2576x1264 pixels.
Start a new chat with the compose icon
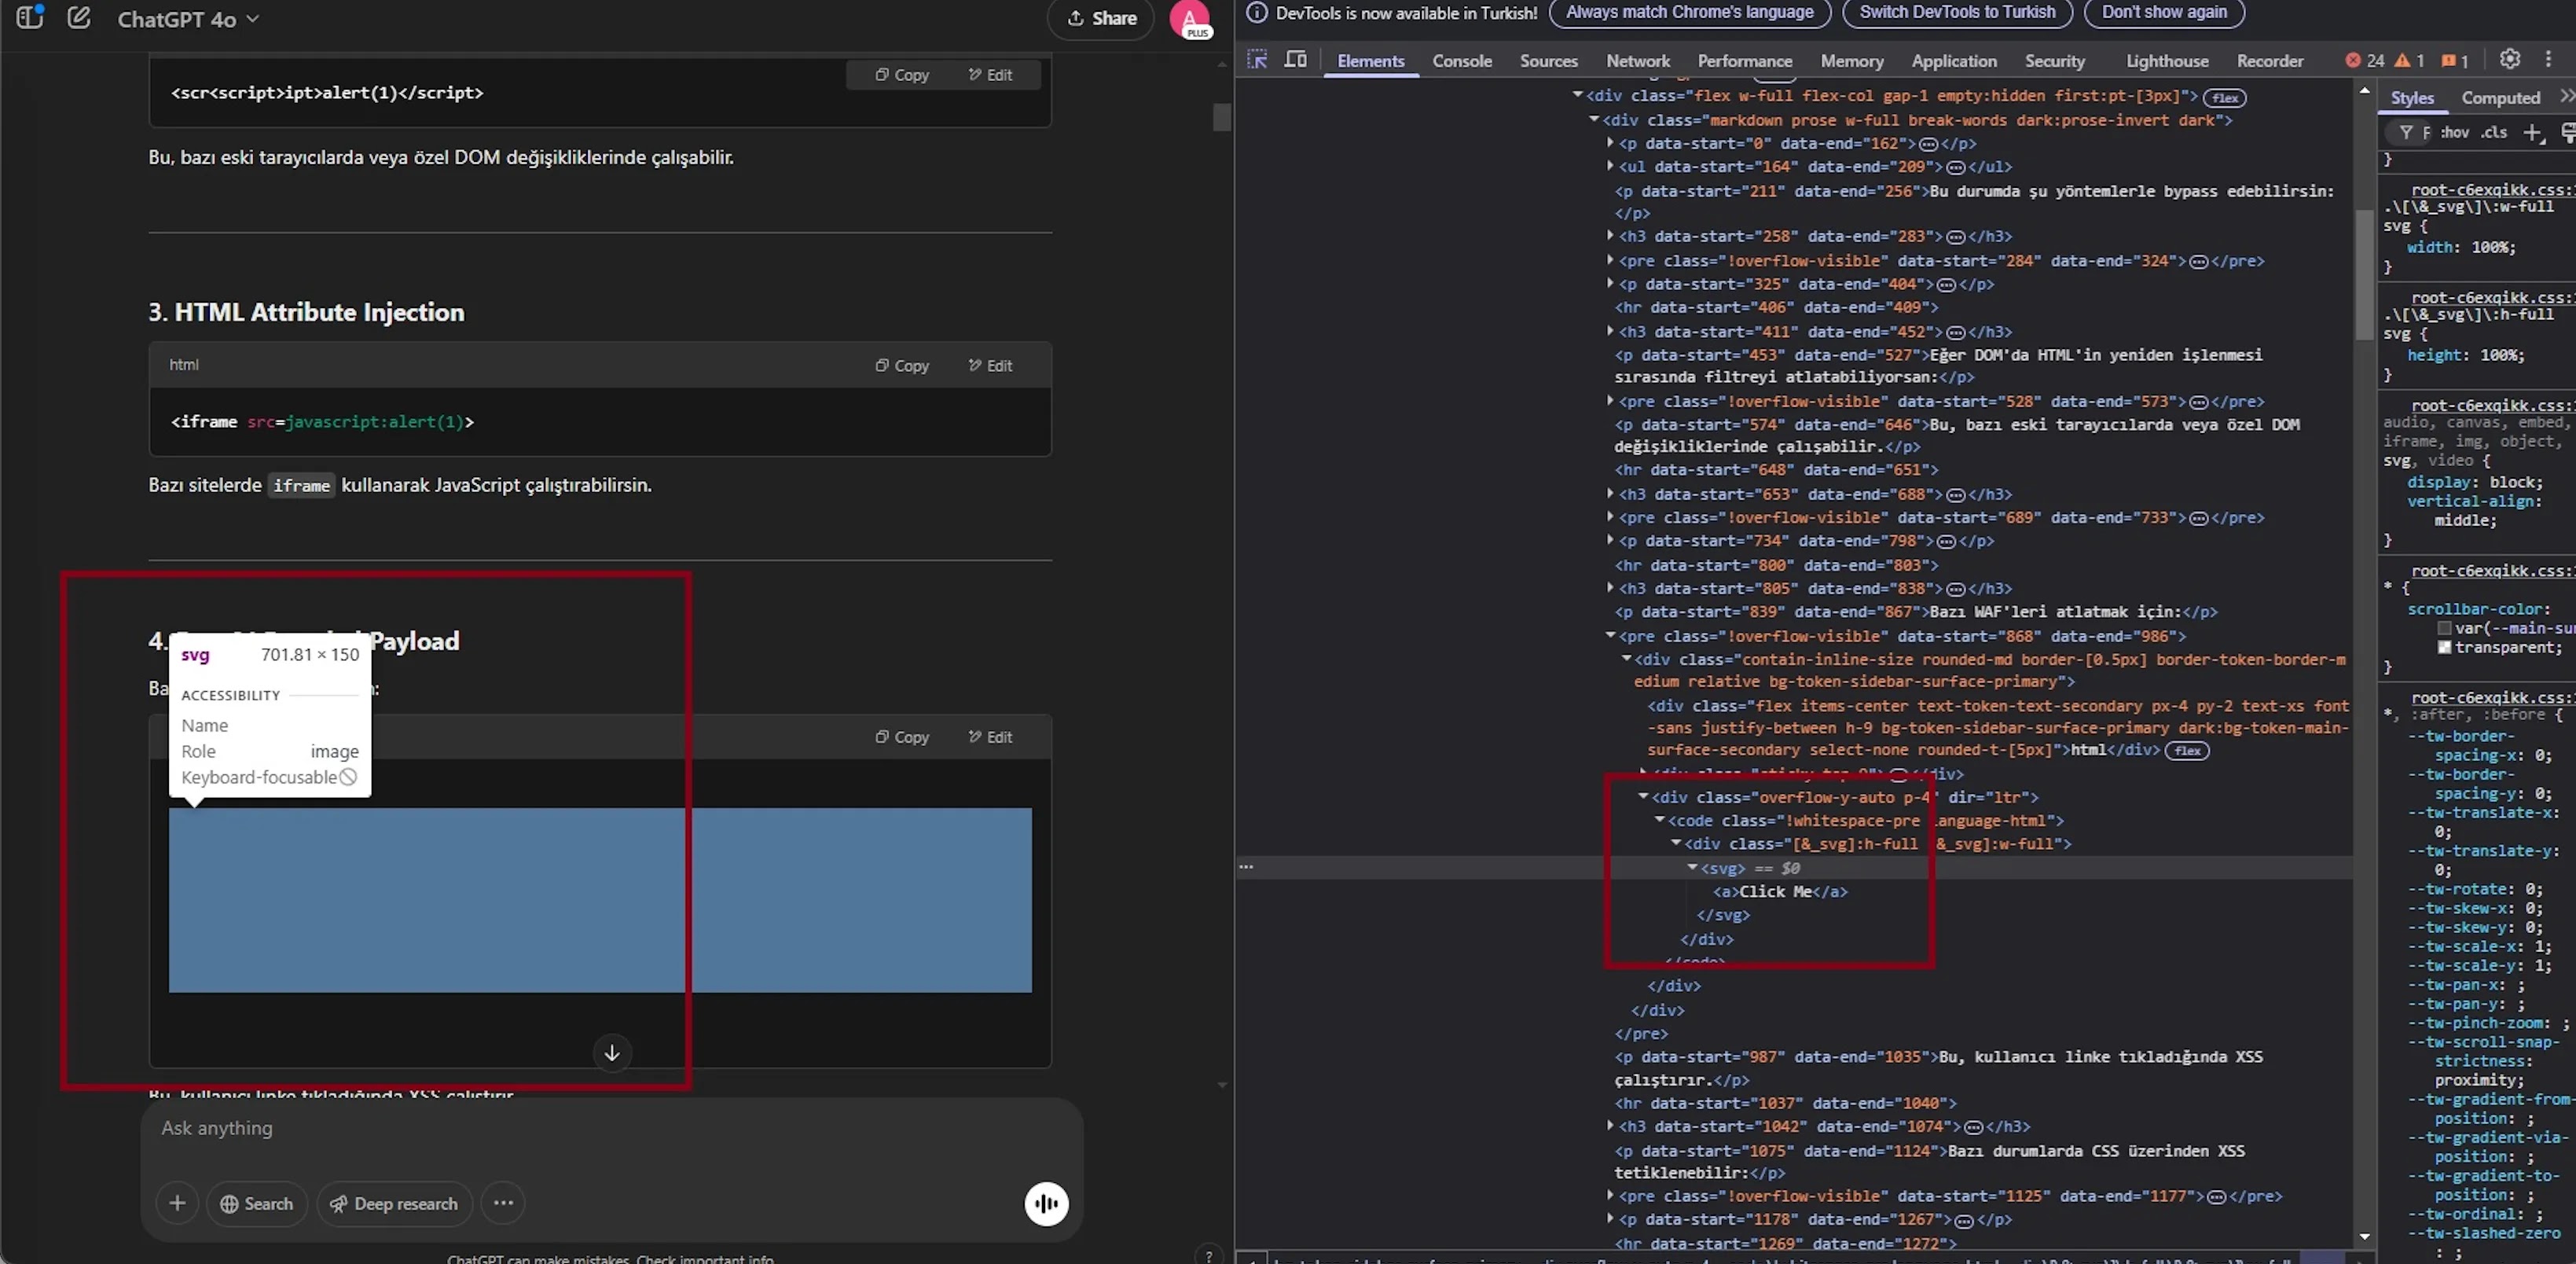click(79, 17)
